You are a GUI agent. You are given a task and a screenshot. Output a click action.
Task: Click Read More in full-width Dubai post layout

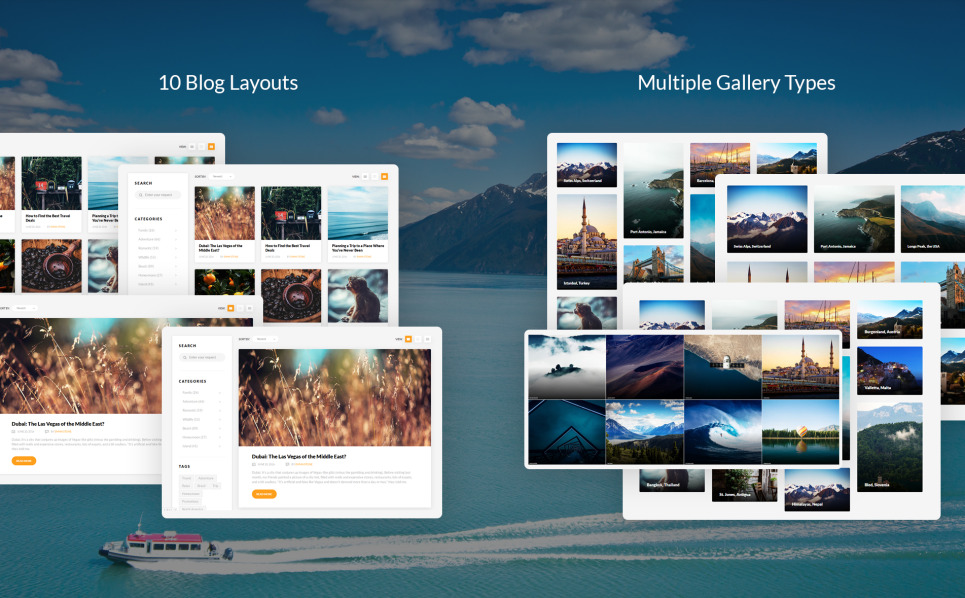click(x=23, y=460)
